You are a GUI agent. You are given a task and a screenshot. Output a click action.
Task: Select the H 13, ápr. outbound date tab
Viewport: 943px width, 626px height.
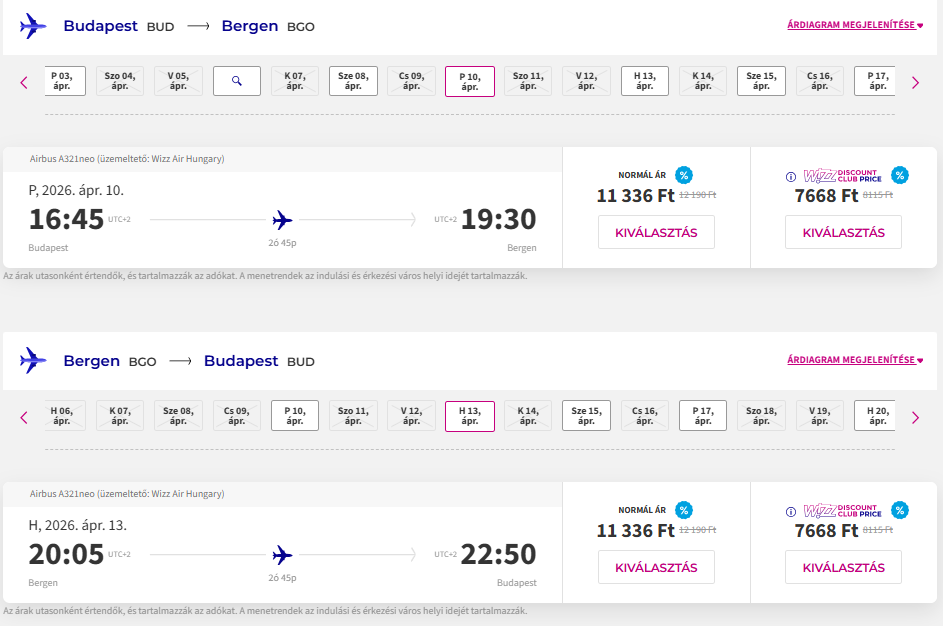(x=644, y=81)
